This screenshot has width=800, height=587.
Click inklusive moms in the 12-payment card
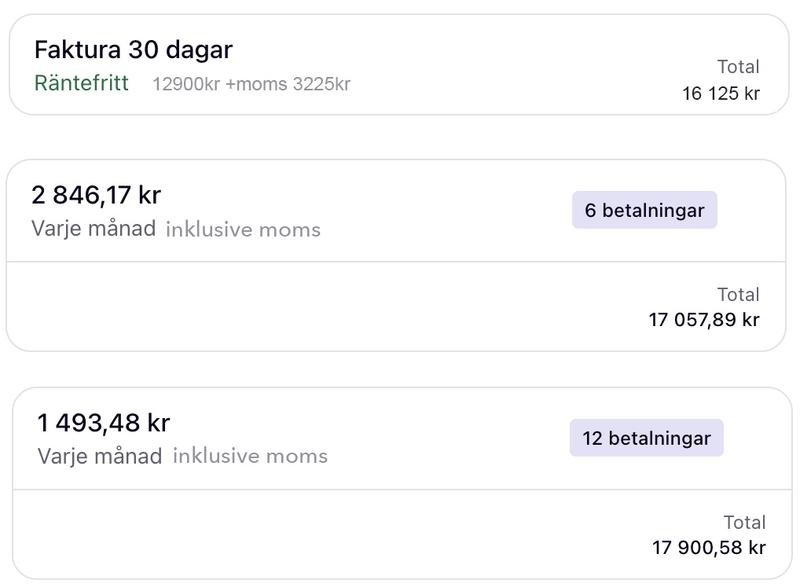250,456
